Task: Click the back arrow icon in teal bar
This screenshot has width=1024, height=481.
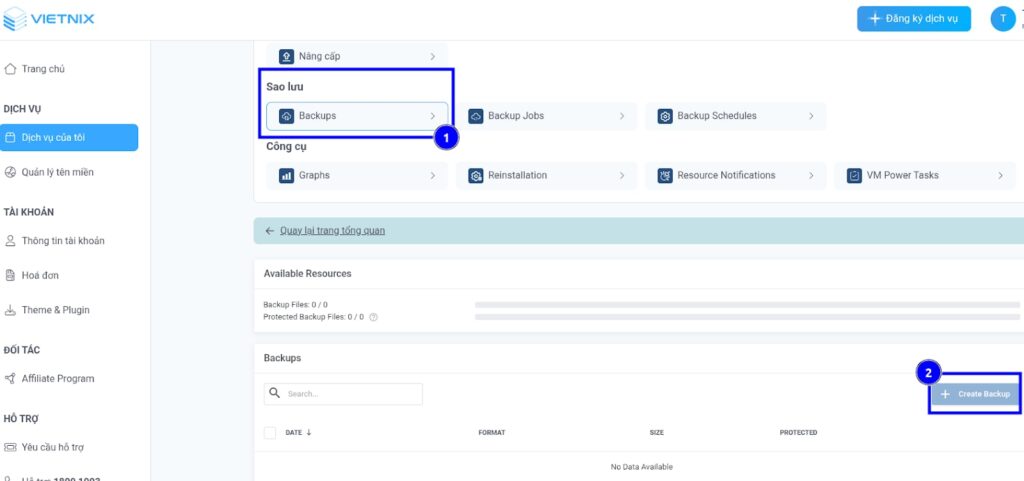Action: pyautogui.click(x=270, y=231)
